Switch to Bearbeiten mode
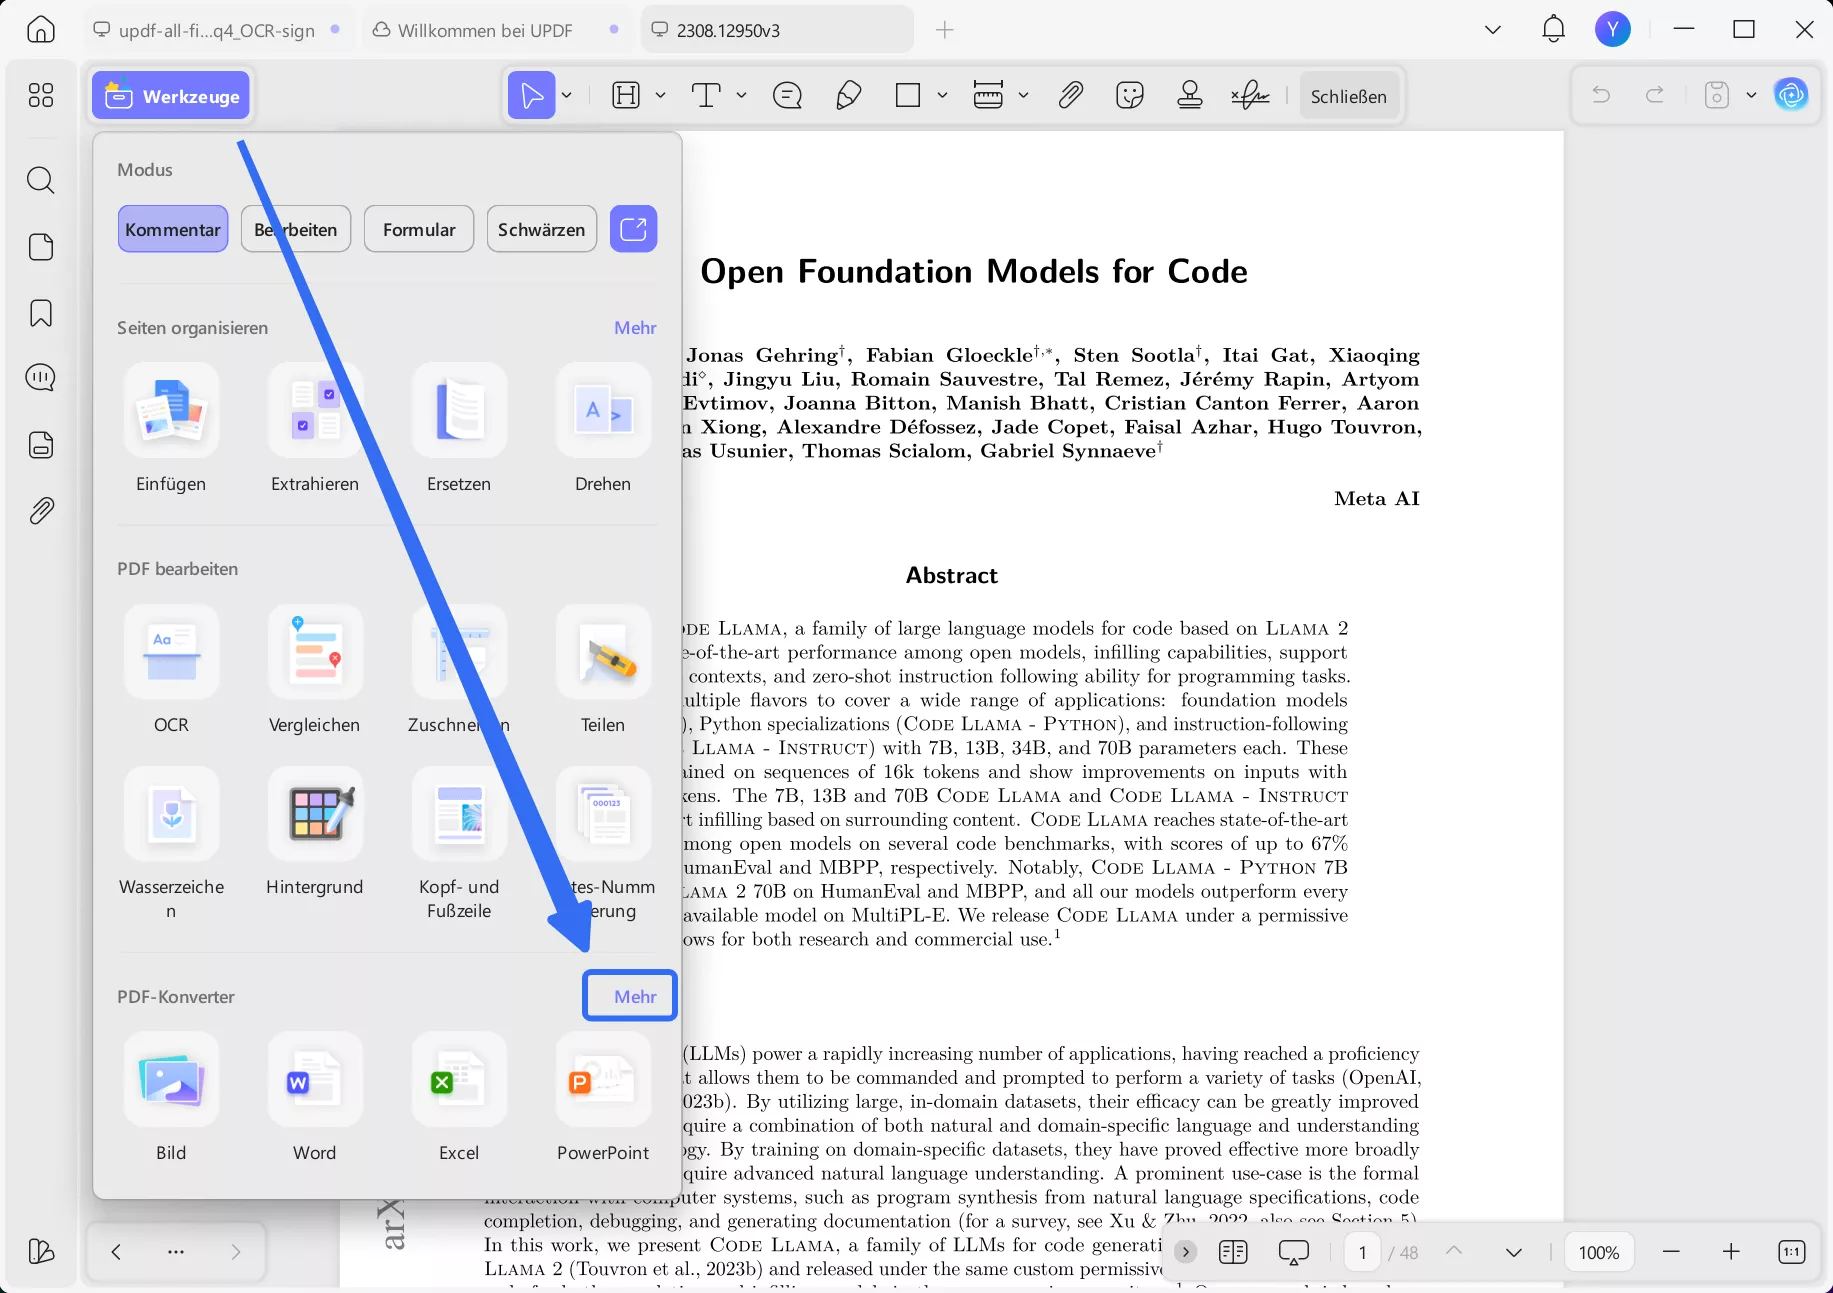Viewport: 1833px width, 1293px height. 295,228
